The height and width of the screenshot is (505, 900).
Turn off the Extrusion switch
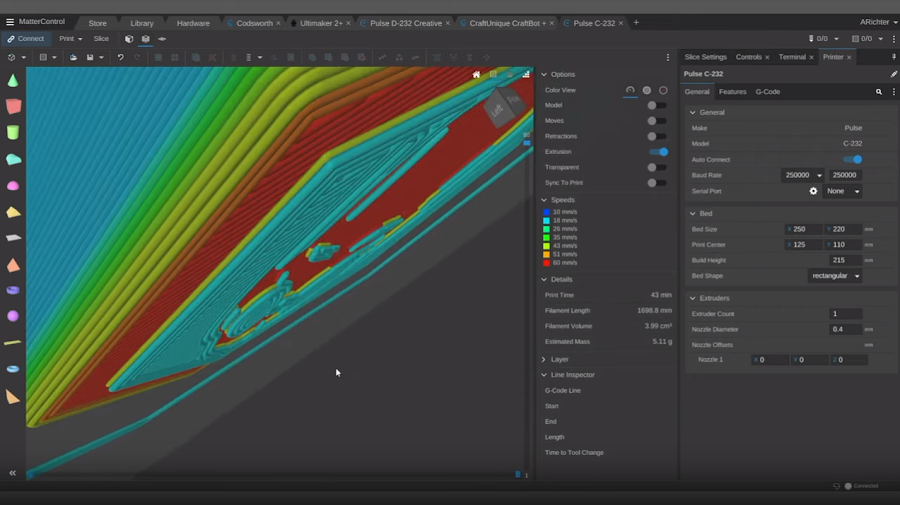pyautogui.click(x=658, y=152)
